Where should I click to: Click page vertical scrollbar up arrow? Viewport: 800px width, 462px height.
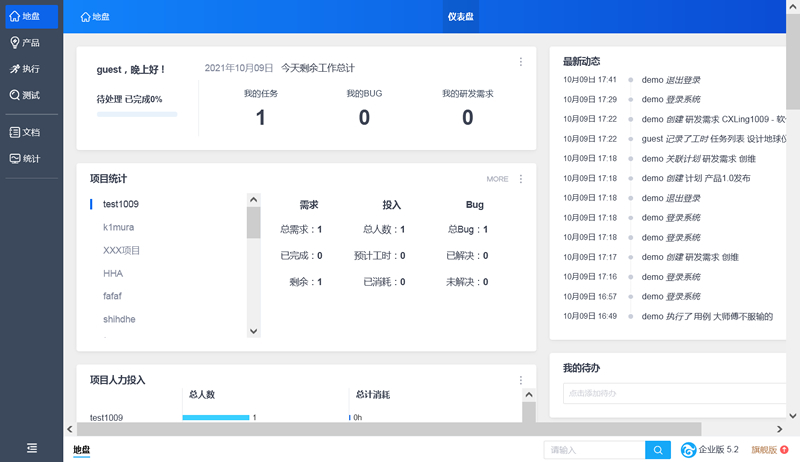pyautogui.click(x=793, y=7)
